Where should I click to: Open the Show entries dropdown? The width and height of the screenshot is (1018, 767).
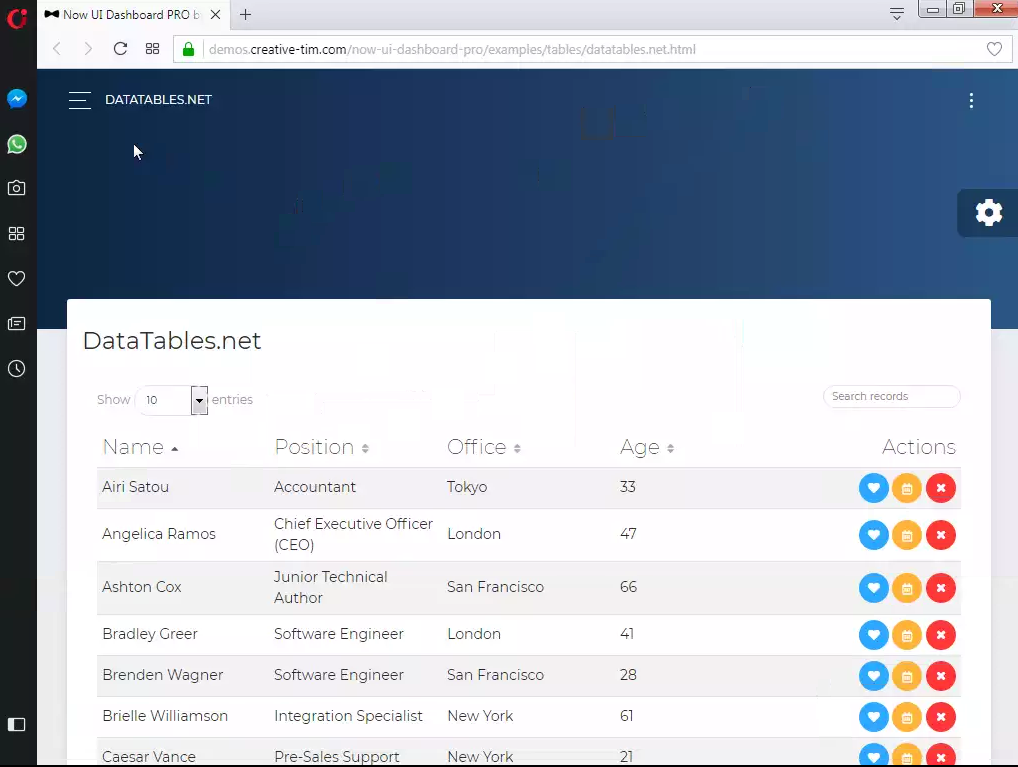pos(198,400)
